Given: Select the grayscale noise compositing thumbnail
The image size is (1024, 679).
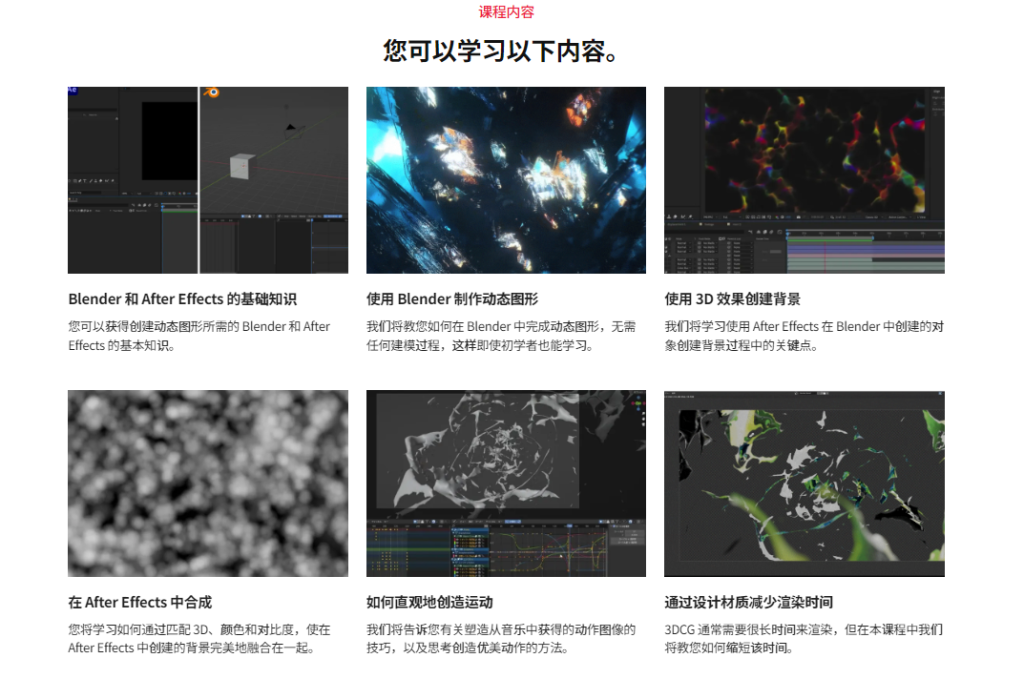Looking at the screenshot, I should click(208, 483).
